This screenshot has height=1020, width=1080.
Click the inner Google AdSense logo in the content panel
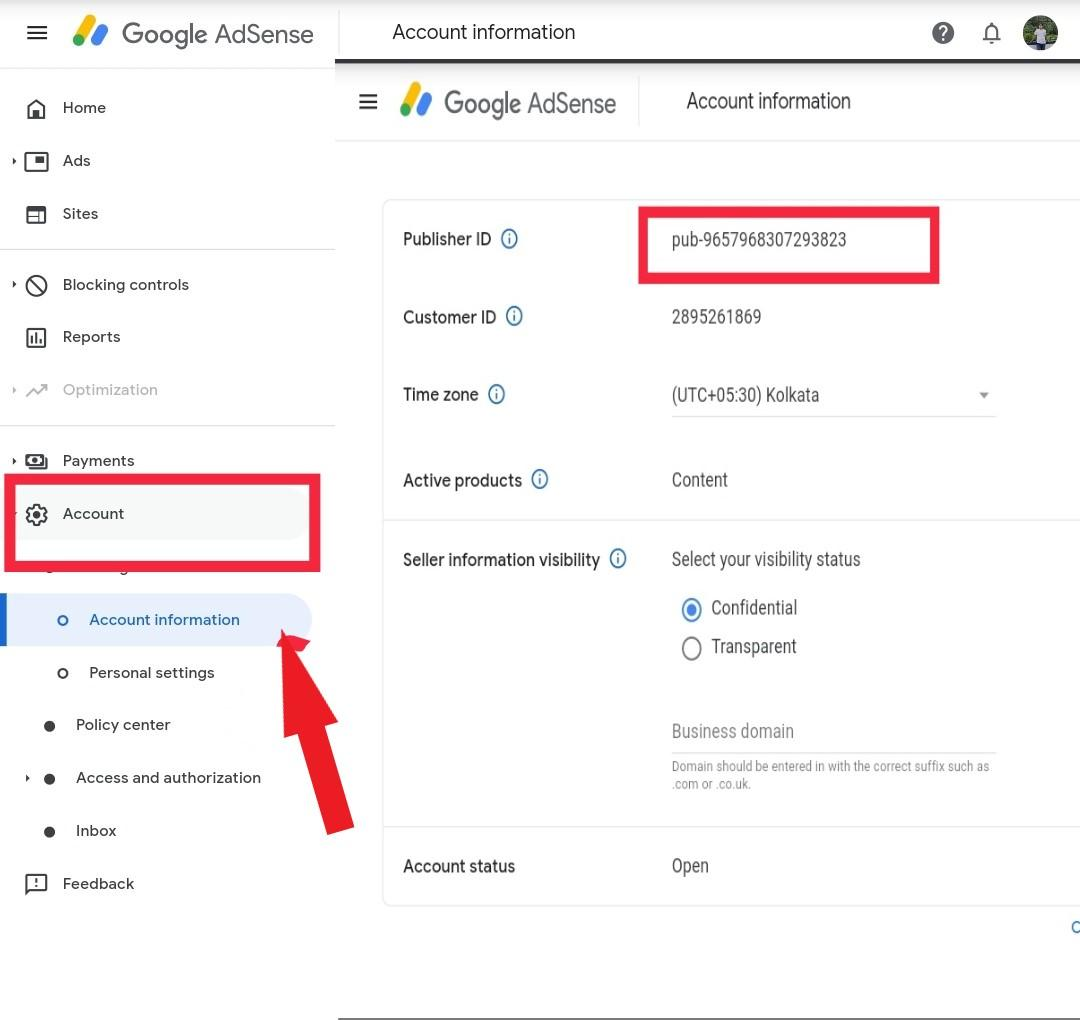508,102
